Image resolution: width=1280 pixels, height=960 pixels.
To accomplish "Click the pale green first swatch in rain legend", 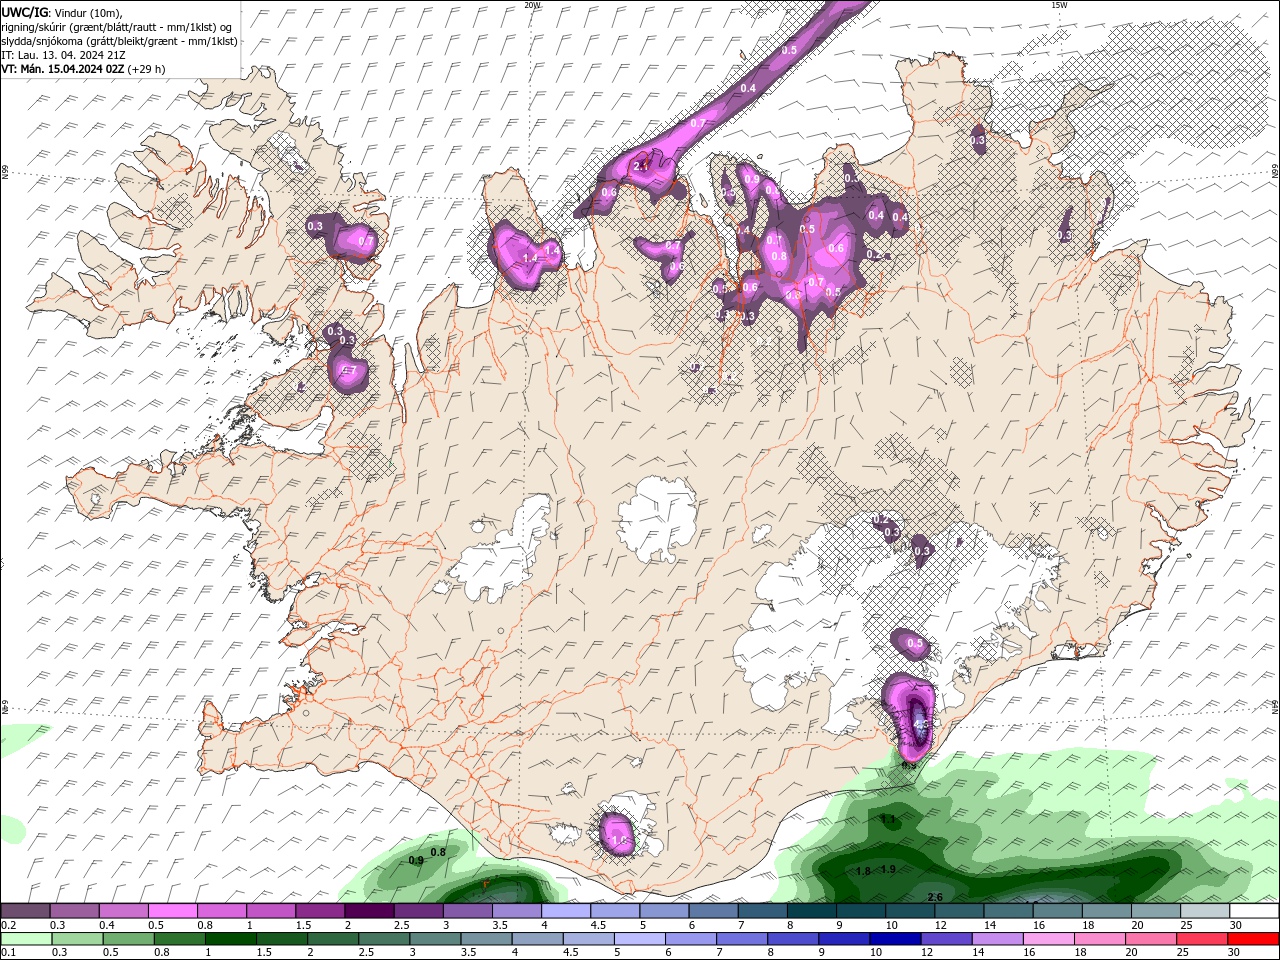I will [25, 938].
